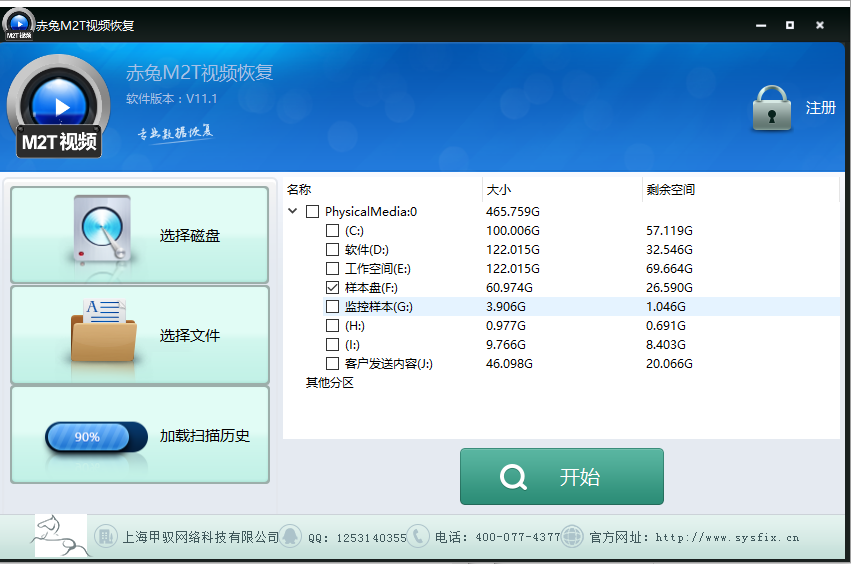Click the padlock registration icon

coord(772,108)
